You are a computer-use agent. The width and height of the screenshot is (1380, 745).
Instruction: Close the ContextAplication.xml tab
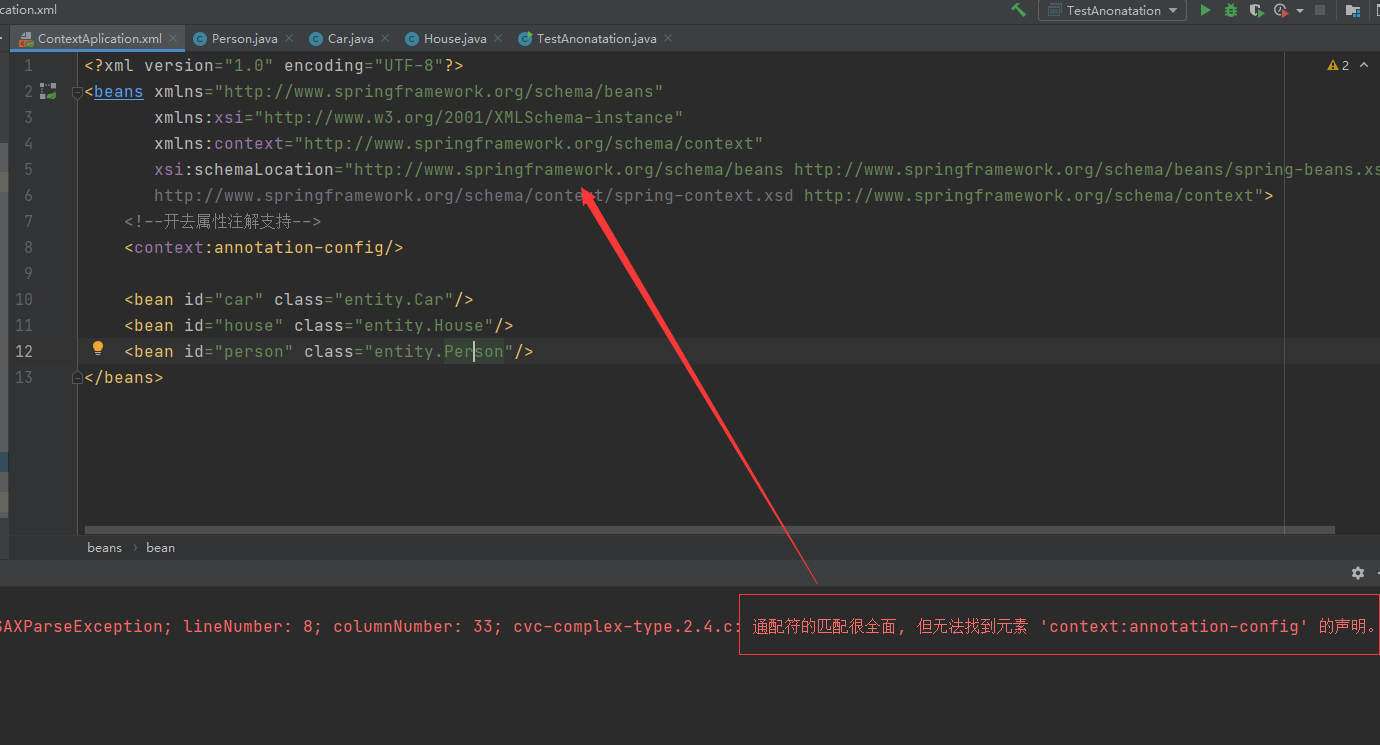click(x=174, y=39)
